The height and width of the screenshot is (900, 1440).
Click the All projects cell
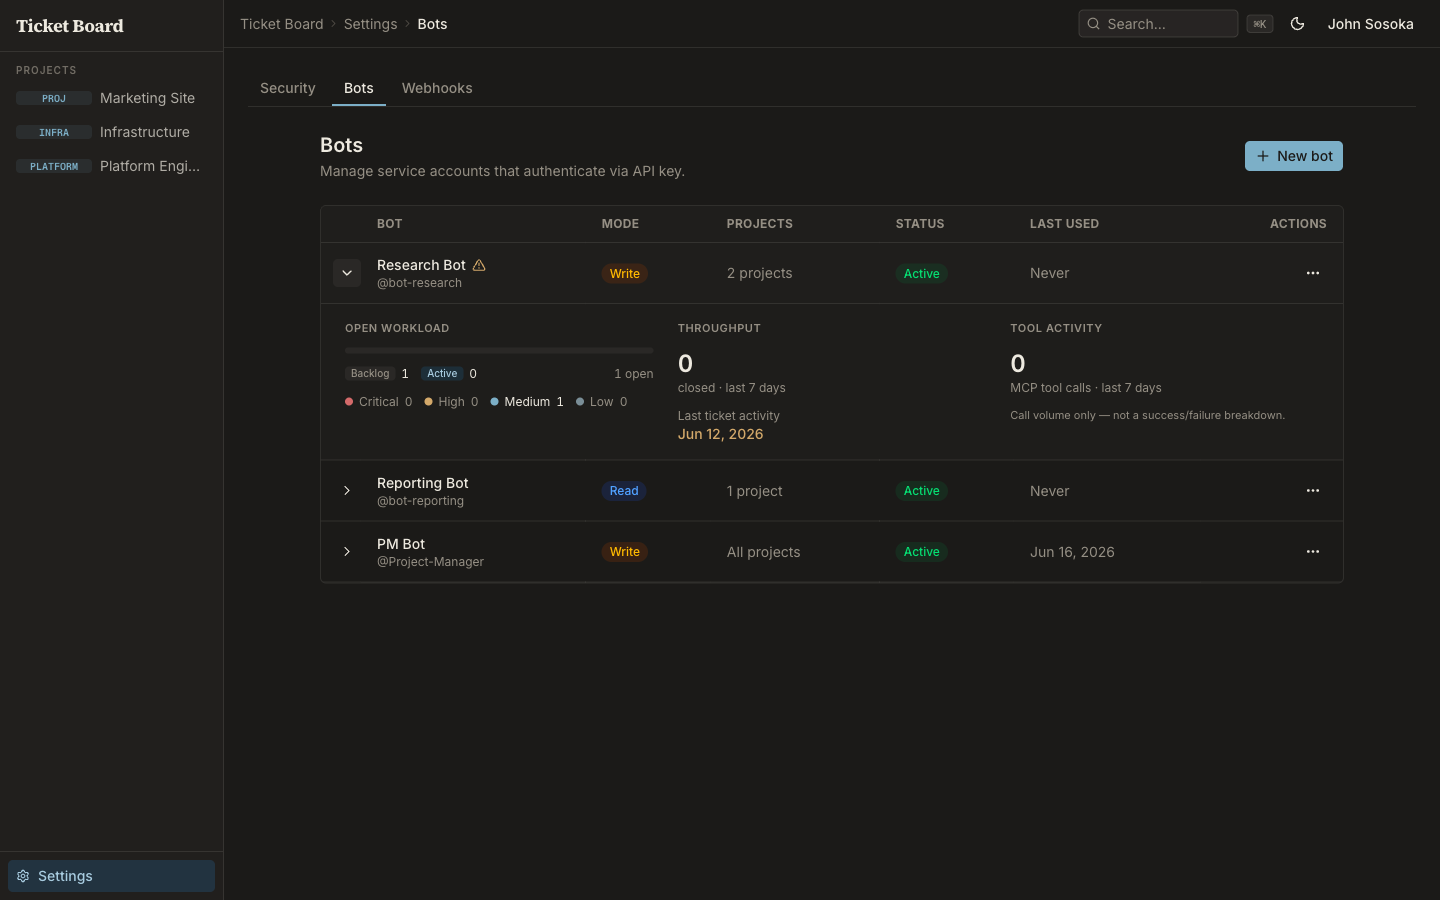click(x=763, y=552)
